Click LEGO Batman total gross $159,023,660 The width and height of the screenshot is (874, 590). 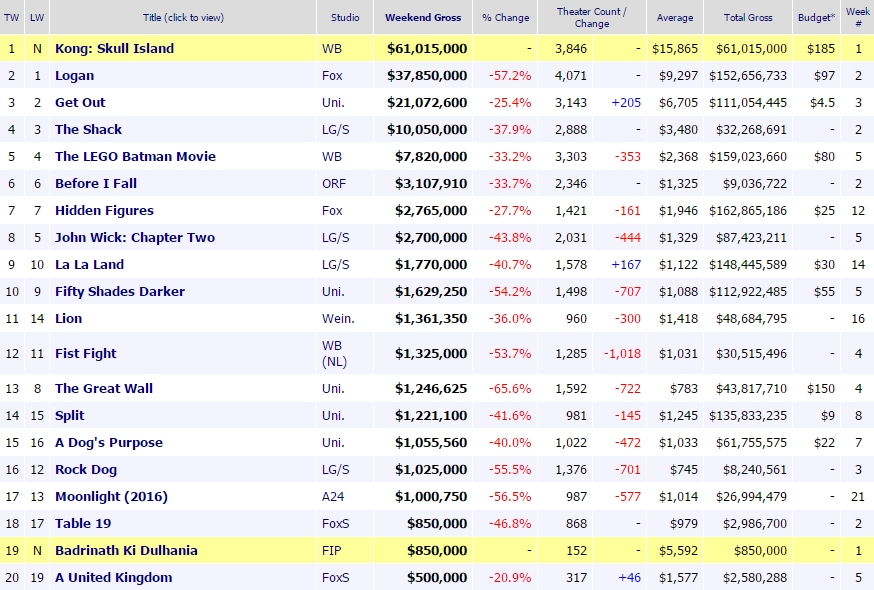[748, 156]
